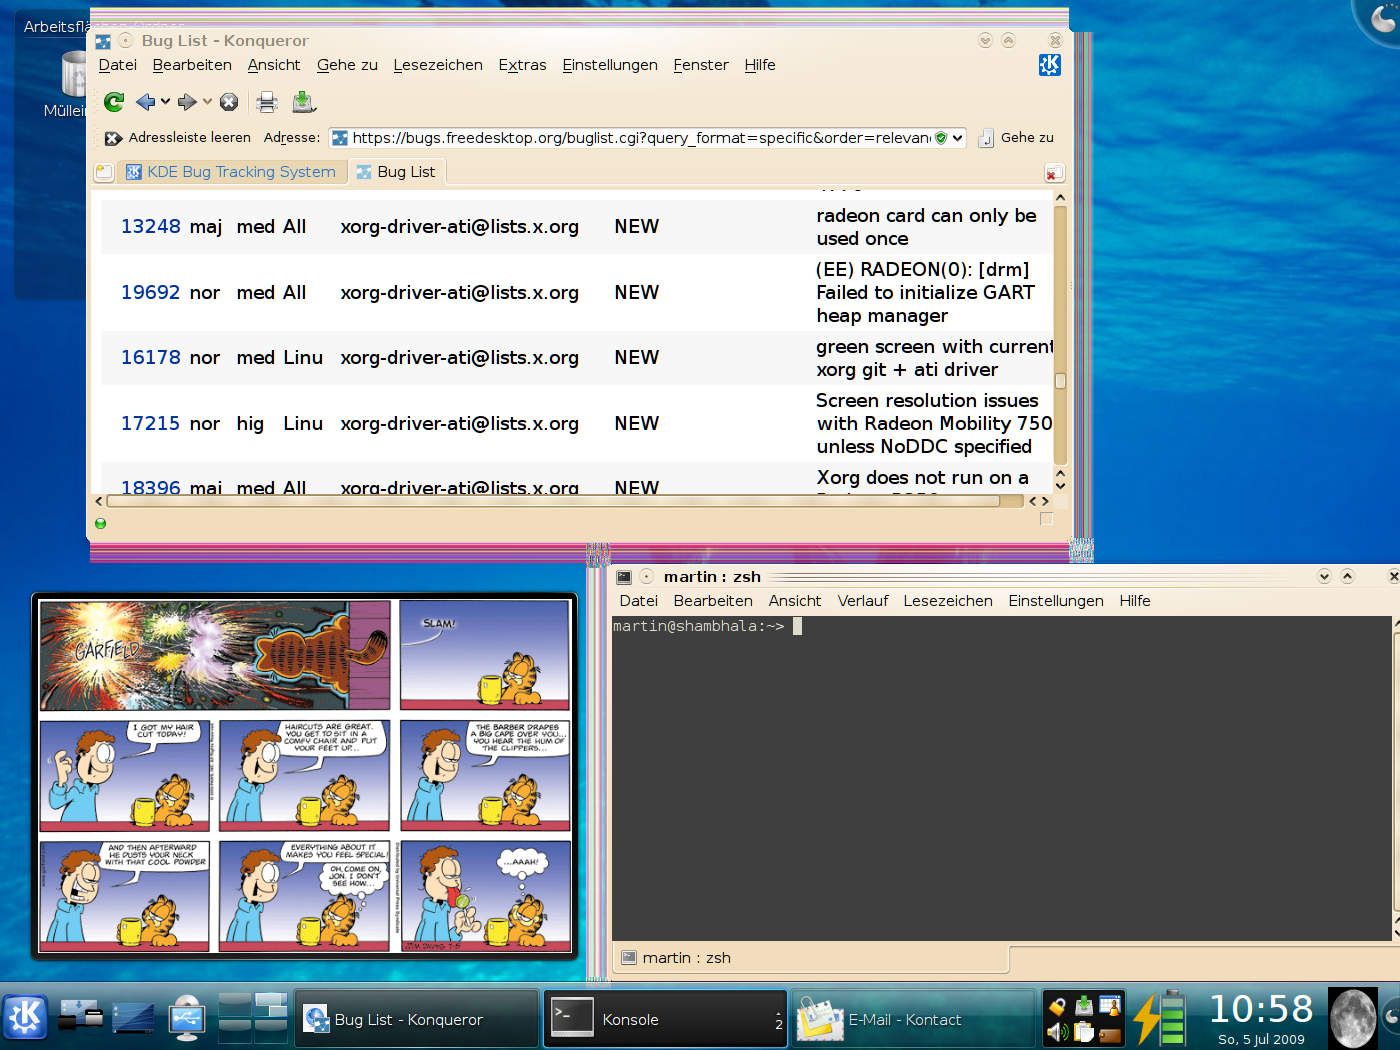Image resolution: width=1400 pixels, height=1050 pixels.
Task: Close current tab using the tab-bar close icon
Action: click(1053, 173)
